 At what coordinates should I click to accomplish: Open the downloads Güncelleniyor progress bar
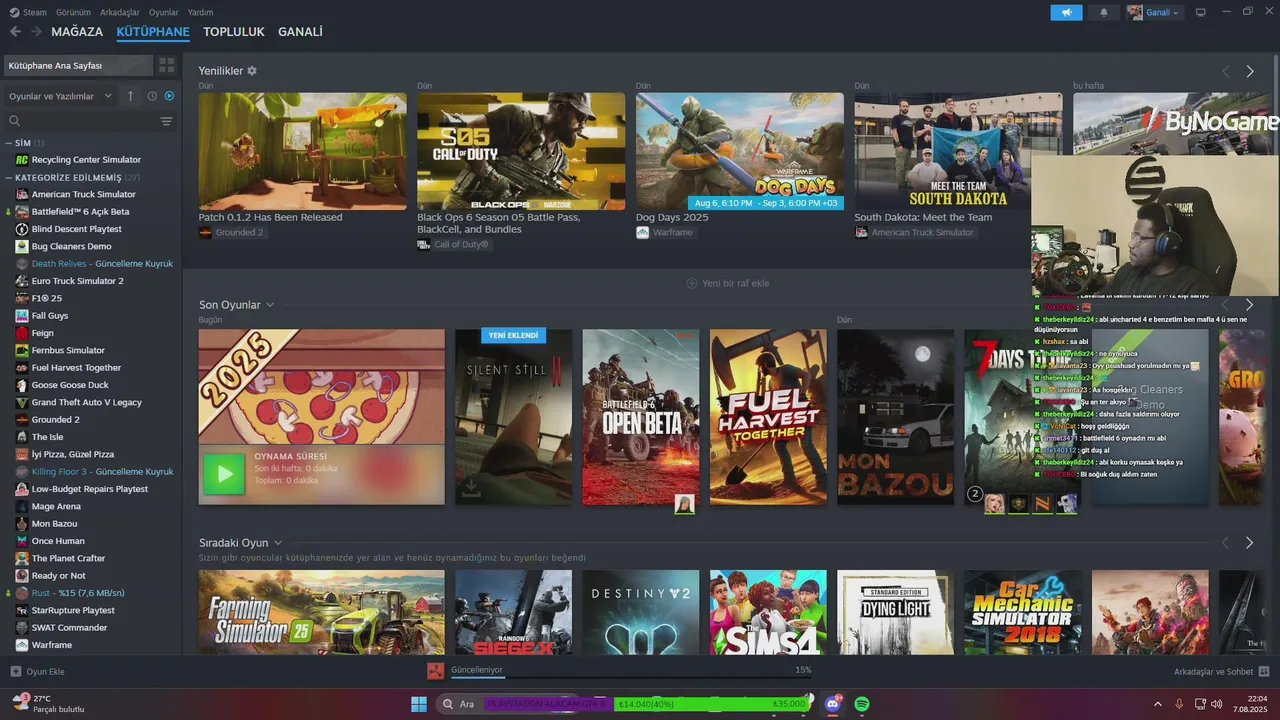630,671
